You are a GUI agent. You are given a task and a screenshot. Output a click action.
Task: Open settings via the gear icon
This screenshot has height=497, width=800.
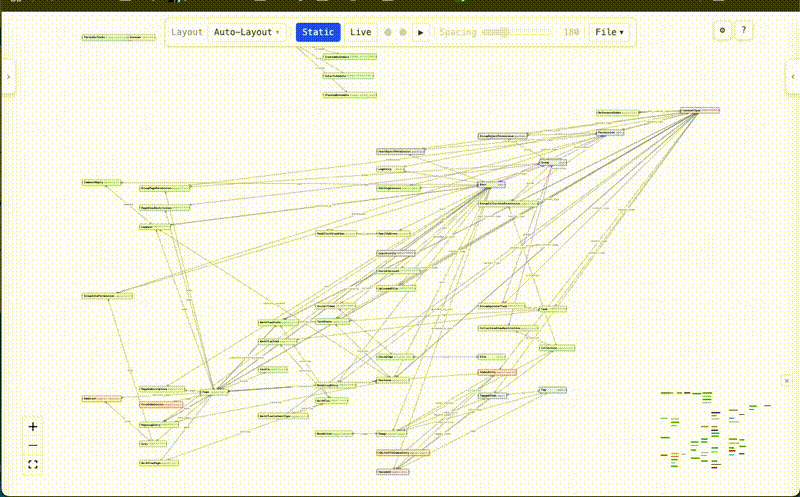723,31
